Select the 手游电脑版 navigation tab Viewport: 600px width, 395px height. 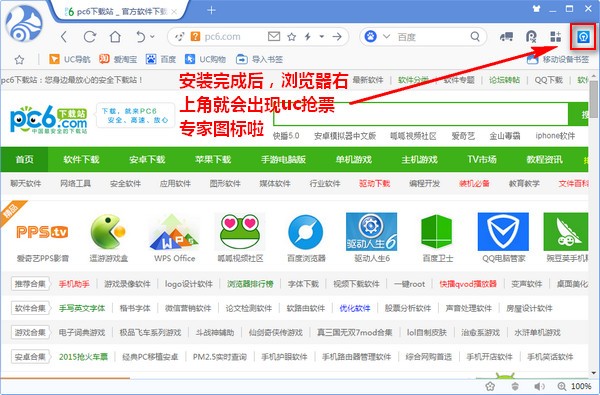284,159
